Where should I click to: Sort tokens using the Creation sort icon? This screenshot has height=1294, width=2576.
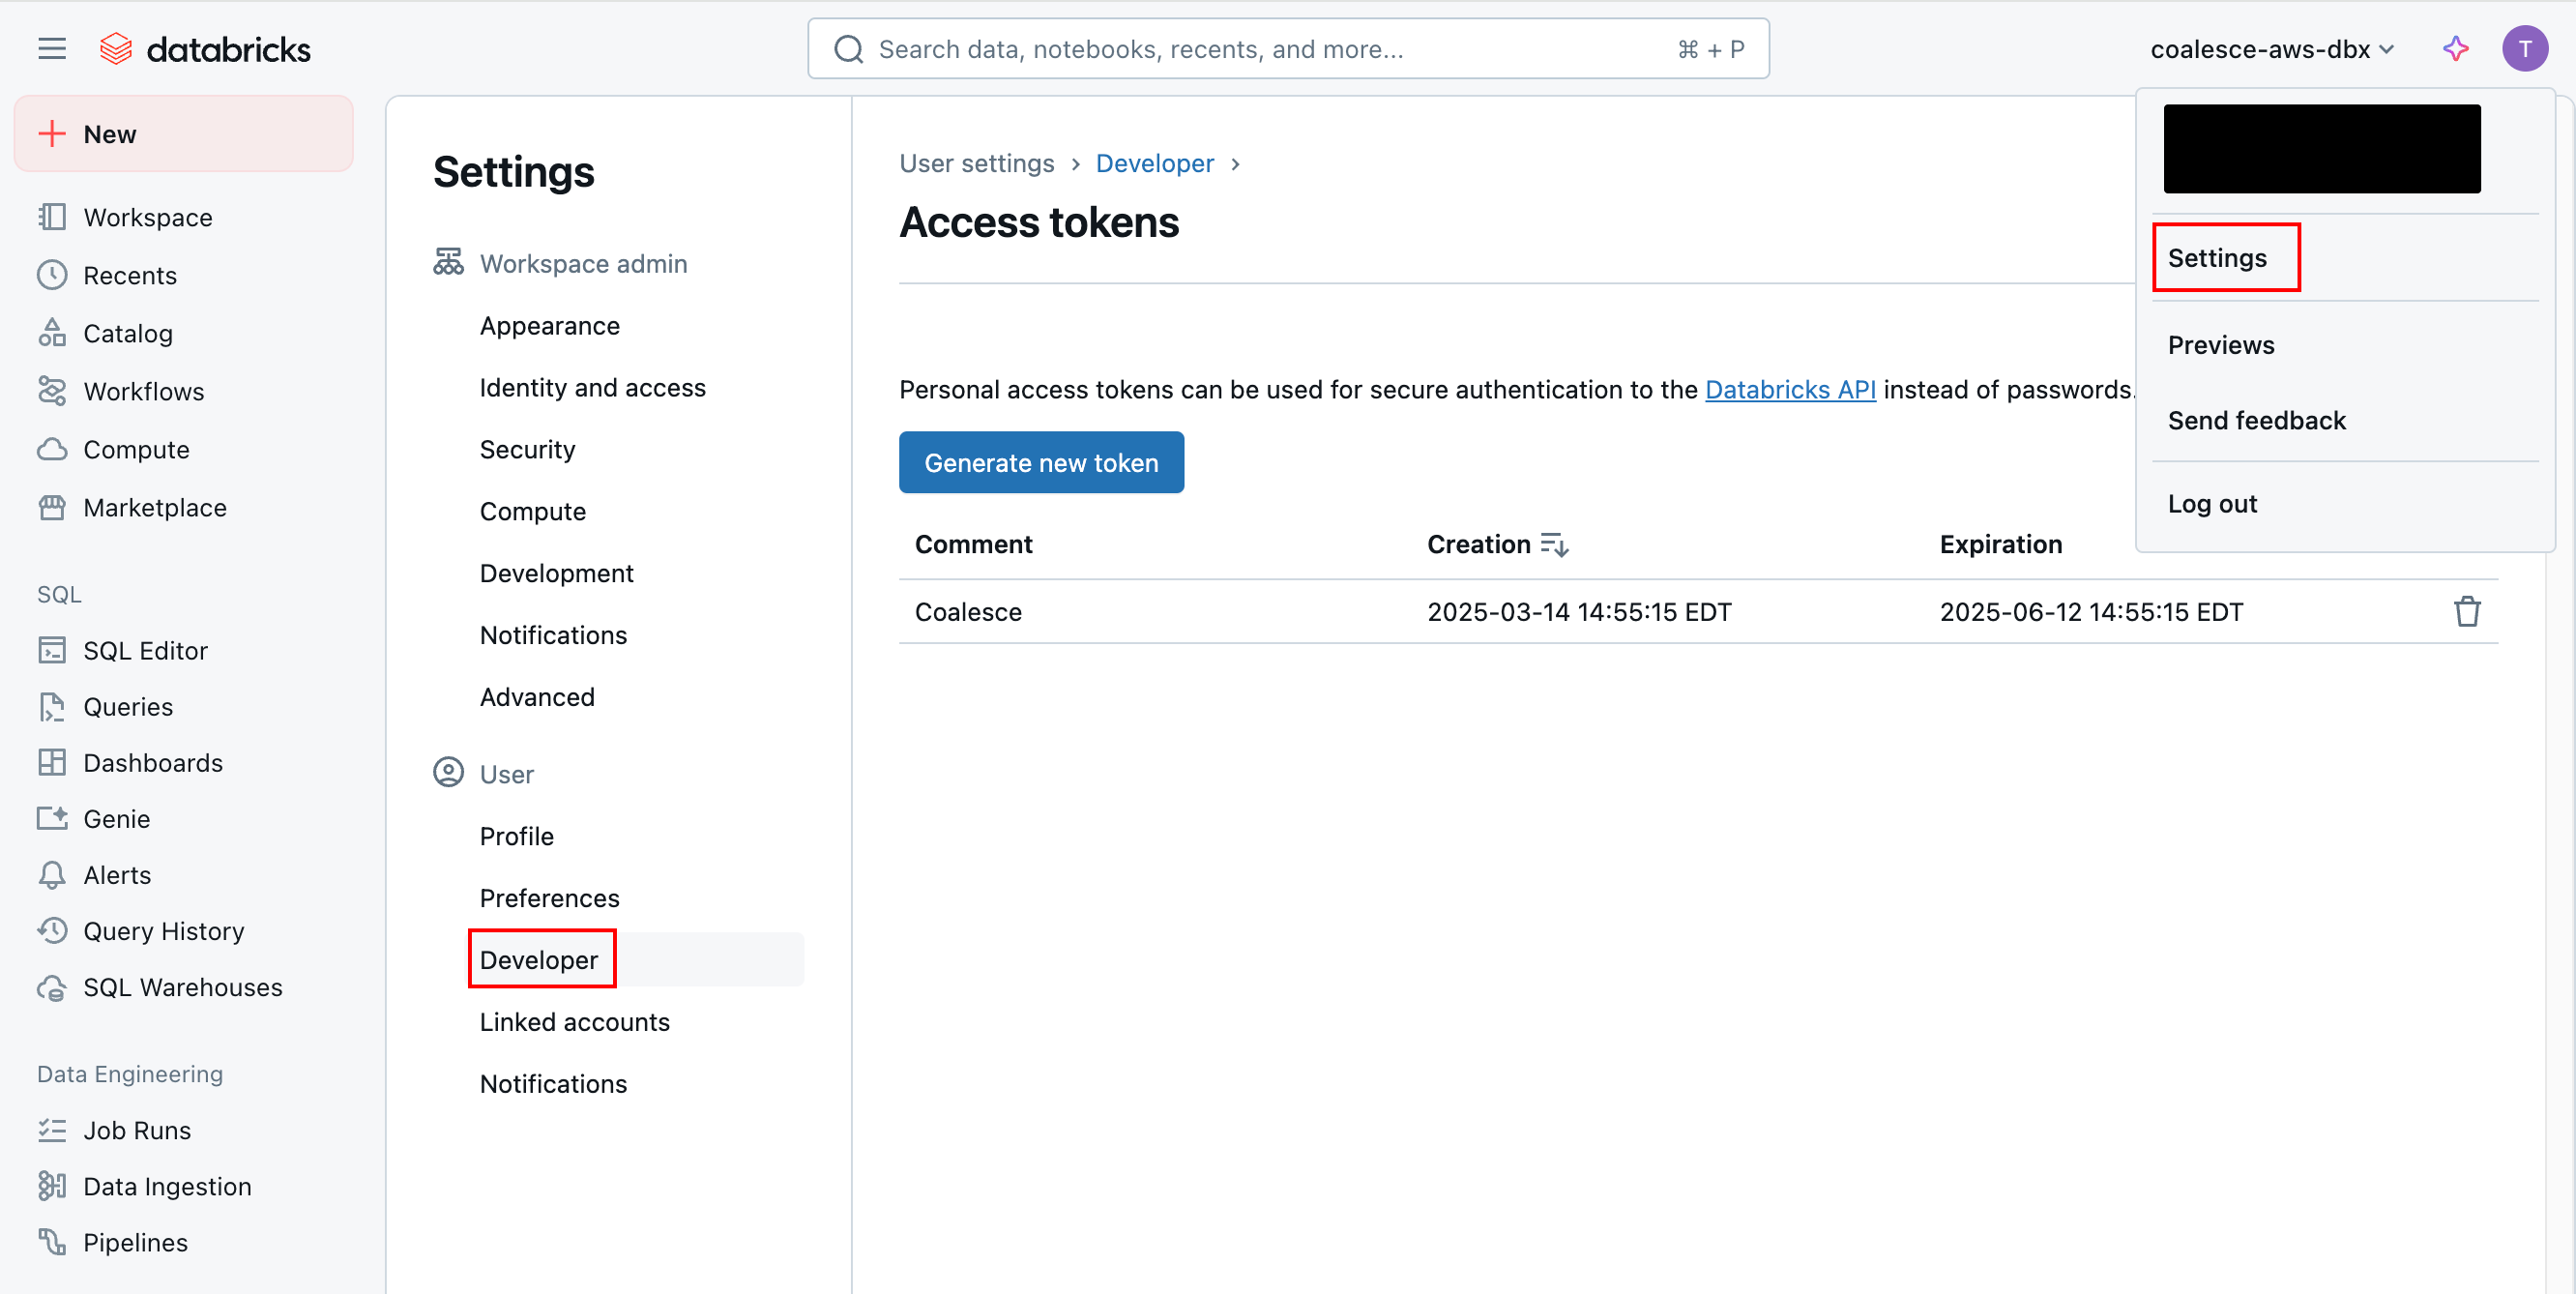click(x=1554, y=544)
